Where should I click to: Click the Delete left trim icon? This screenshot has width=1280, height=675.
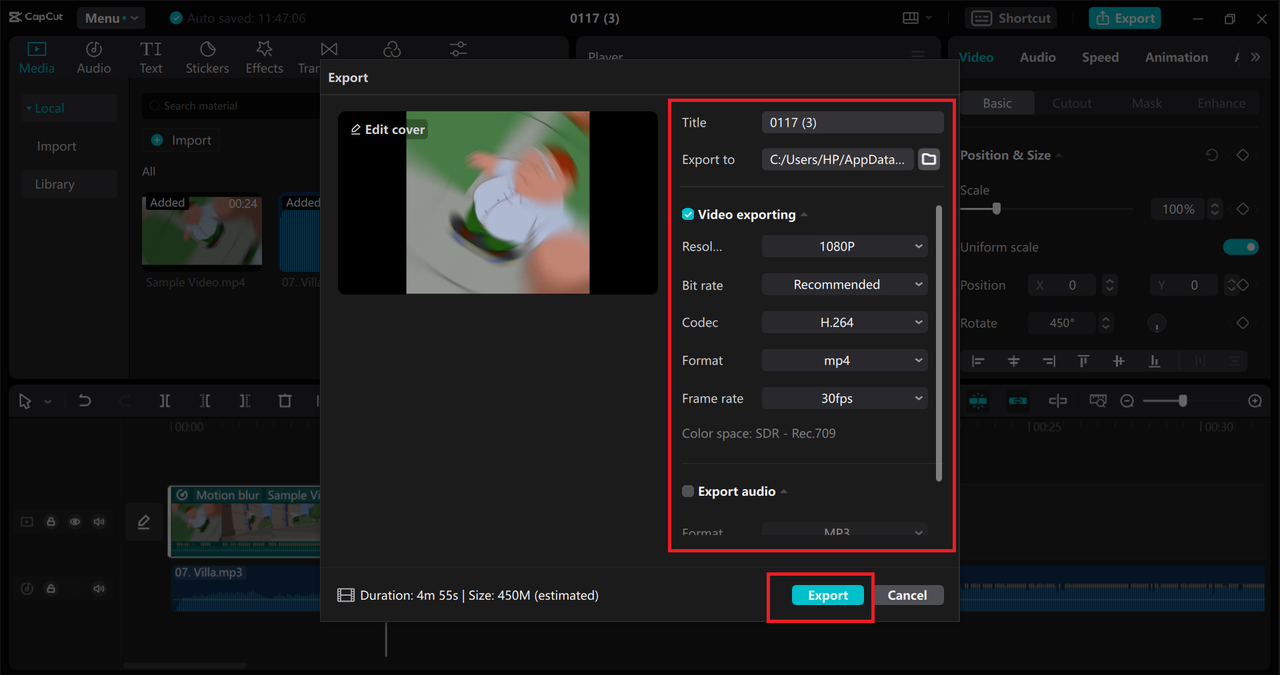point(205,401)
